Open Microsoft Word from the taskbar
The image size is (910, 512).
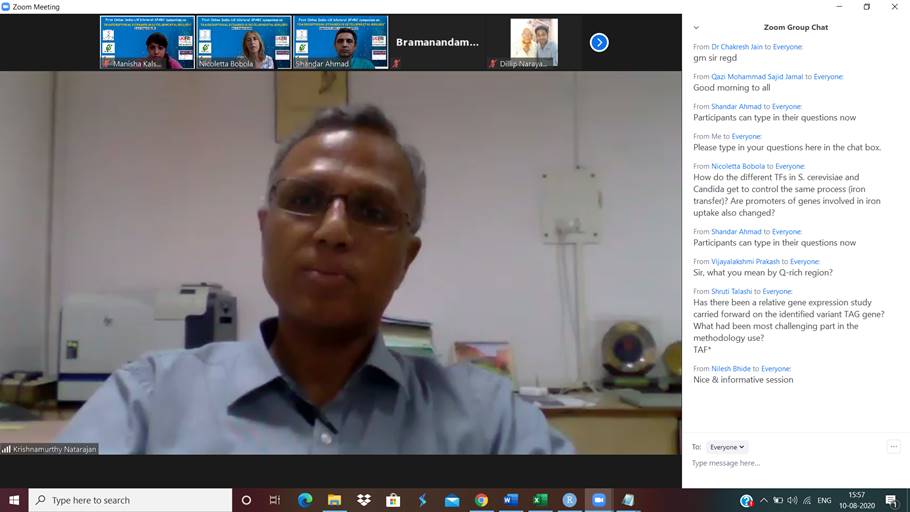click(511, 500)
